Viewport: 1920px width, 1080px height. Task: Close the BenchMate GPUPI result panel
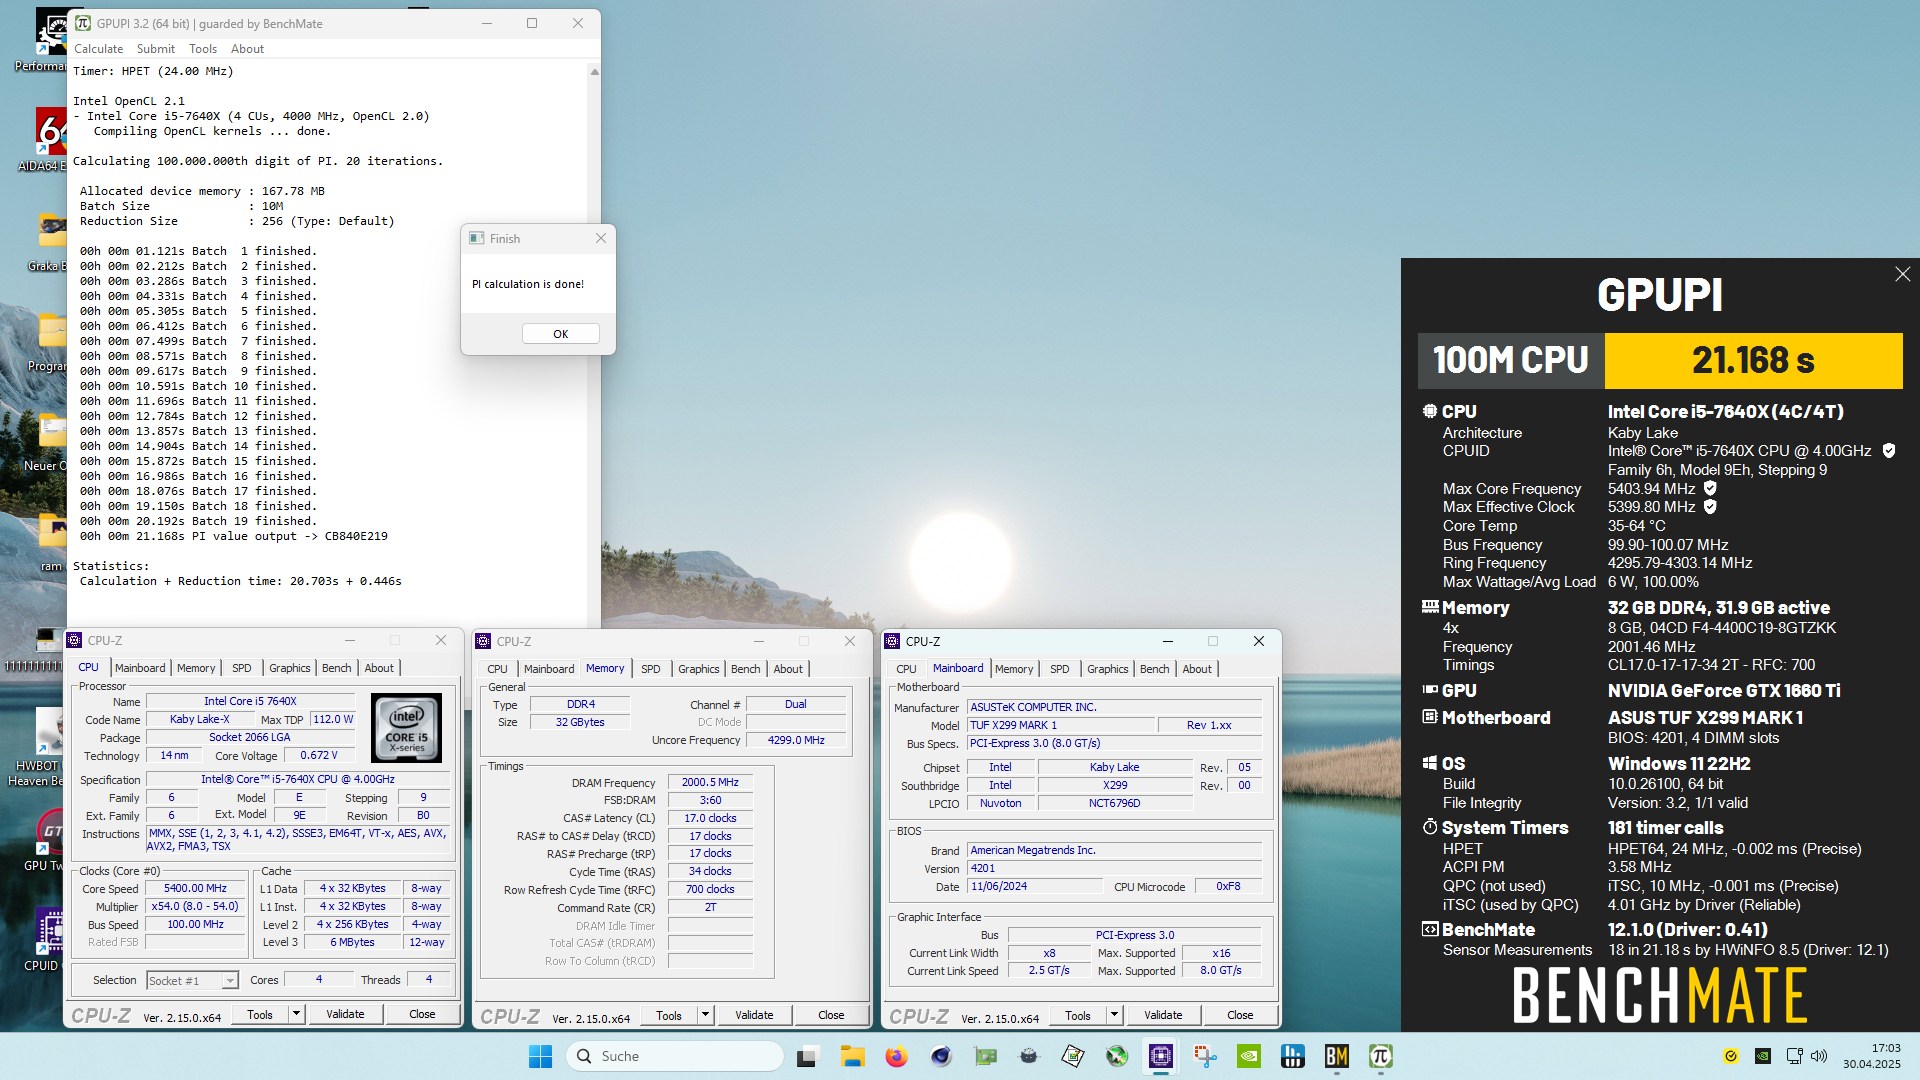[1902, 274]
